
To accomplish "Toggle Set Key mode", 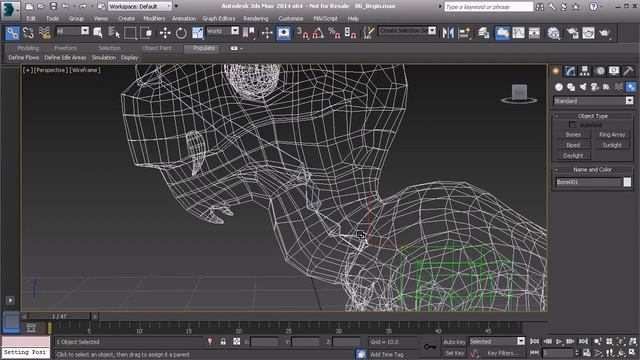I will click(x=454, y=353).
